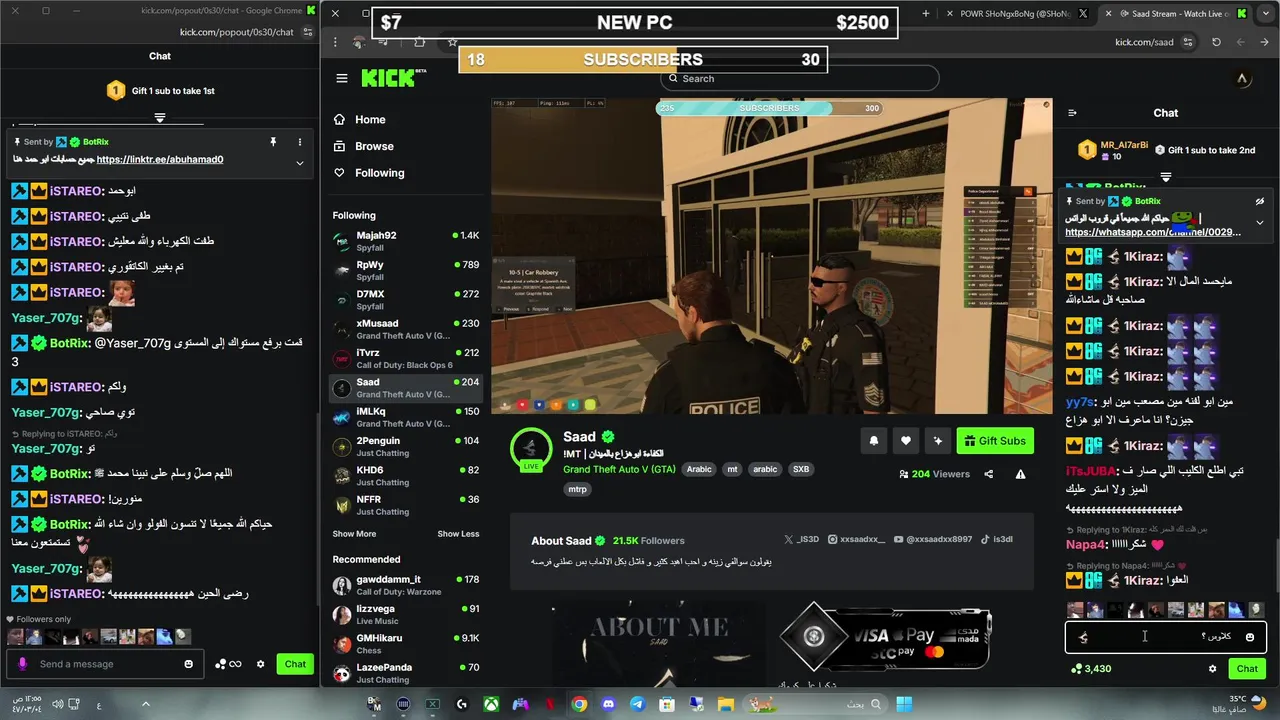
Task: Click Show Less under Following list
Action: pyautogui.click(x=458, y=534)
